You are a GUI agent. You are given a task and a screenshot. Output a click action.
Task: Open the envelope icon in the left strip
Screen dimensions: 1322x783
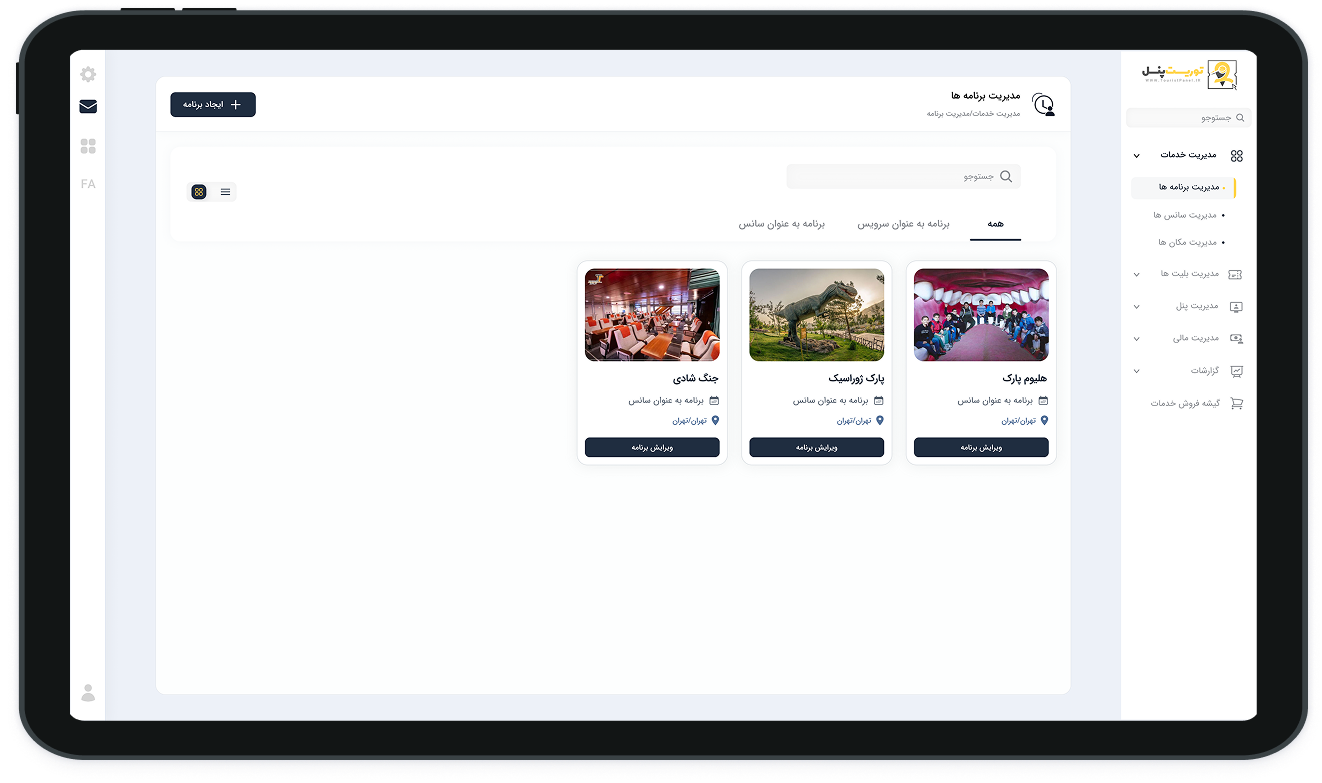pos(88,106)
